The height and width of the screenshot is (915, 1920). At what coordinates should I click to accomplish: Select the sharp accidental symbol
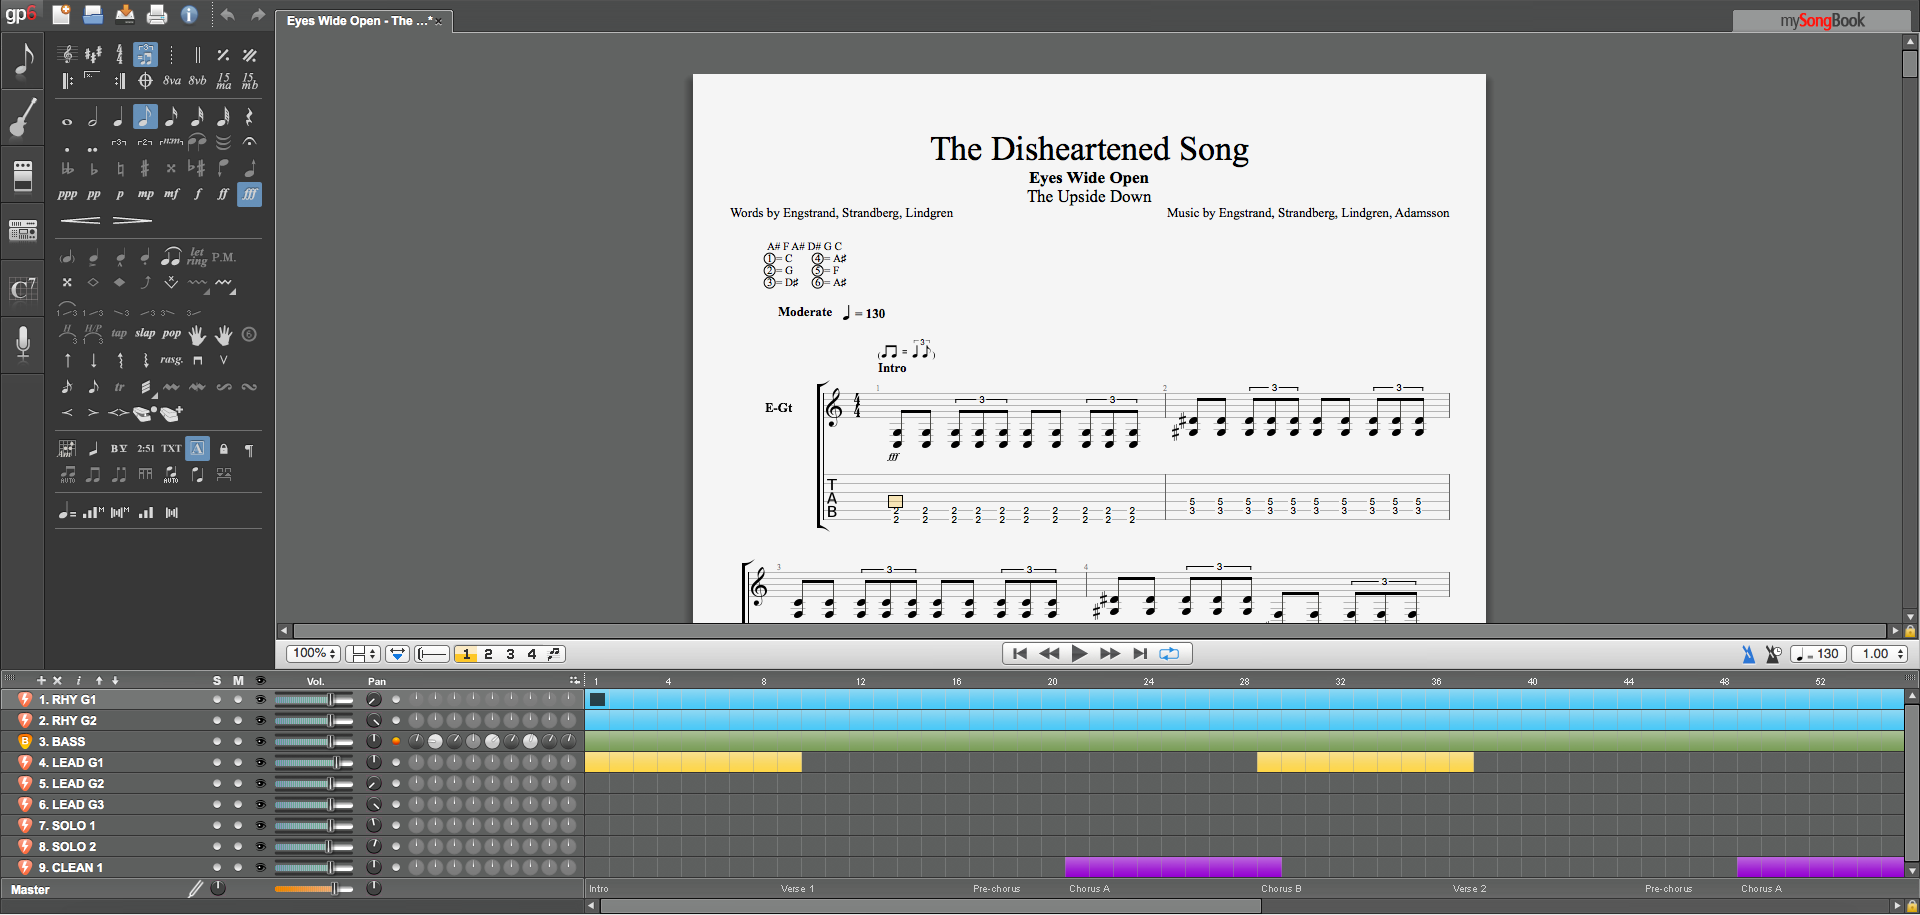145,168
